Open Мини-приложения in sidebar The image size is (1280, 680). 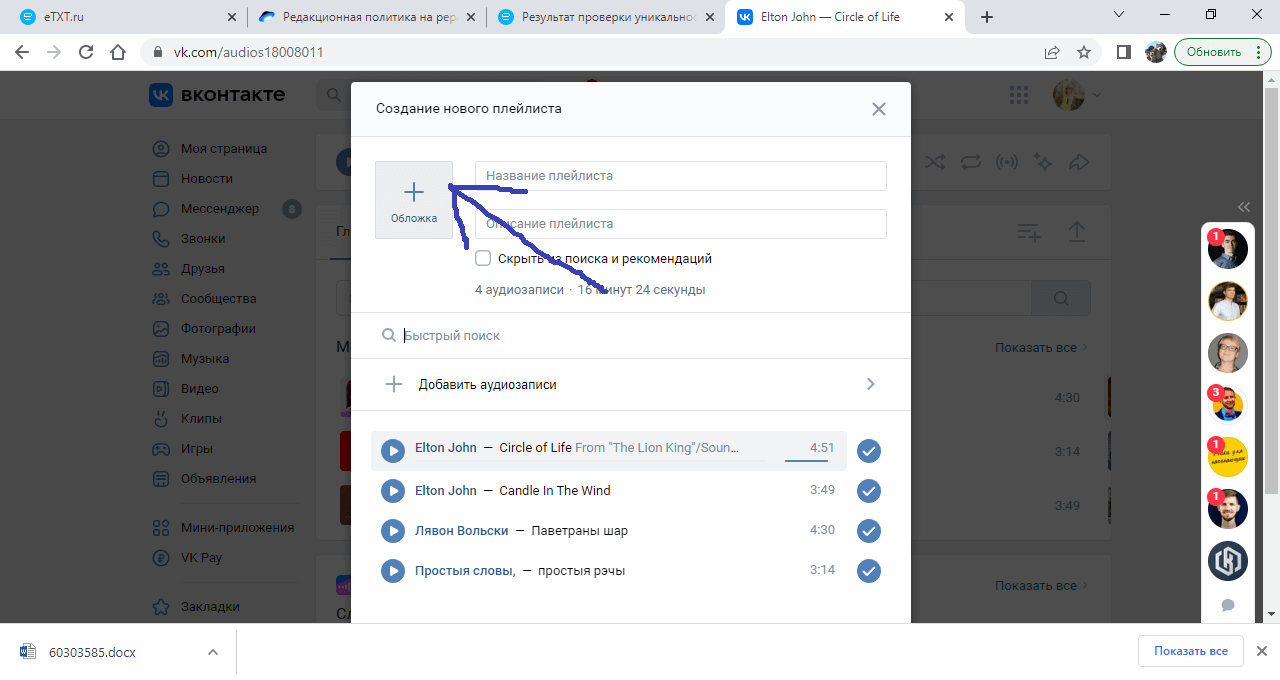tap(237, 528)
